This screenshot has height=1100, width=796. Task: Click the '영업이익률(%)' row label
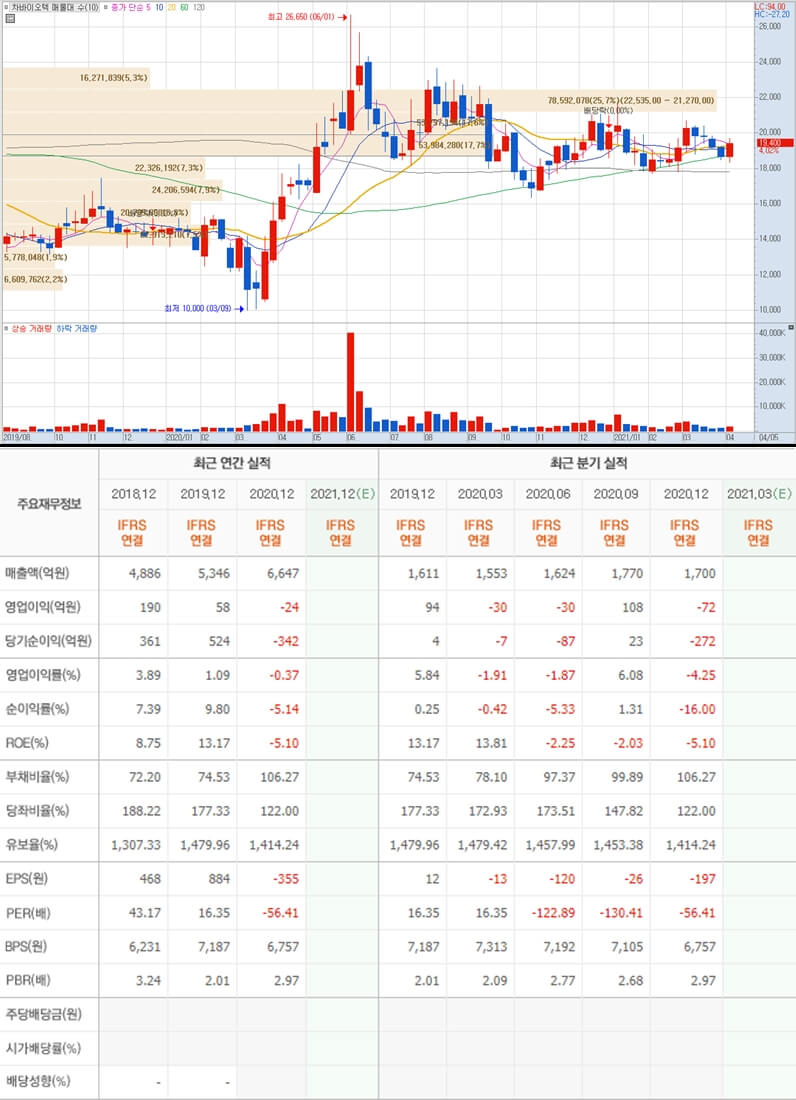click(43, 675)
